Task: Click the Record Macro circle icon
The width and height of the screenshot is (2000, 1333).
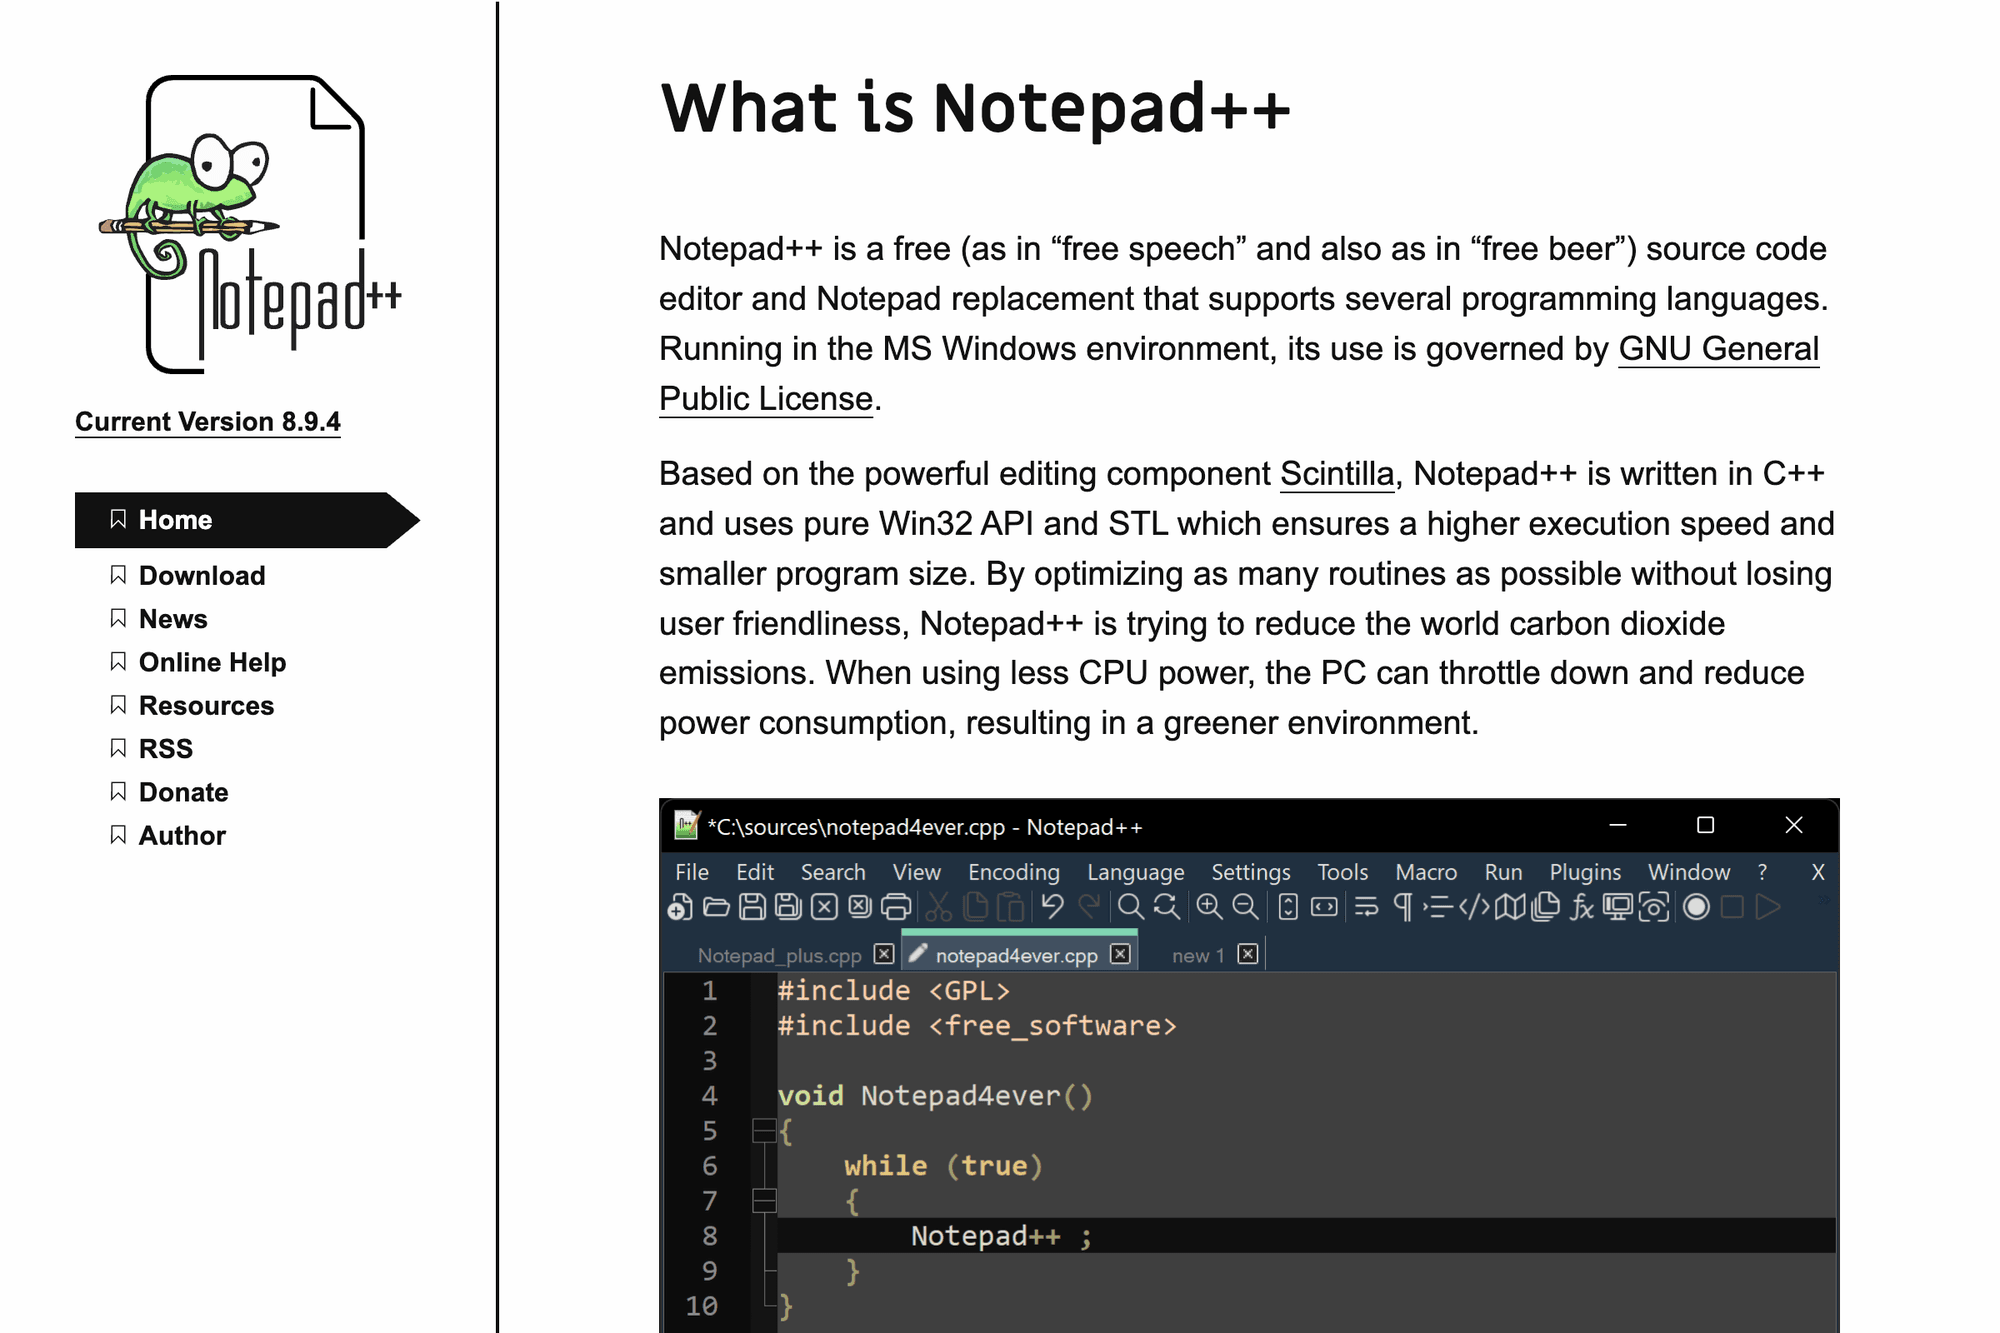Action: 1696,907
